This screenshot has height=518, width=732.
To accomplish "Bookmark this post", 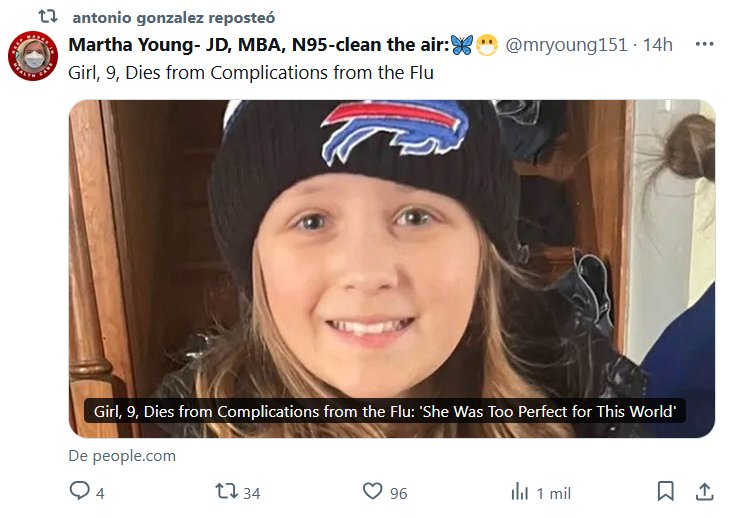I will coord(665,492).
